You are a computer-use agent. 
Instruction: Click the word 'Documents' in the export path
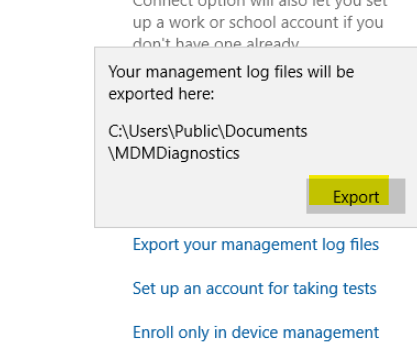point(266,131)
